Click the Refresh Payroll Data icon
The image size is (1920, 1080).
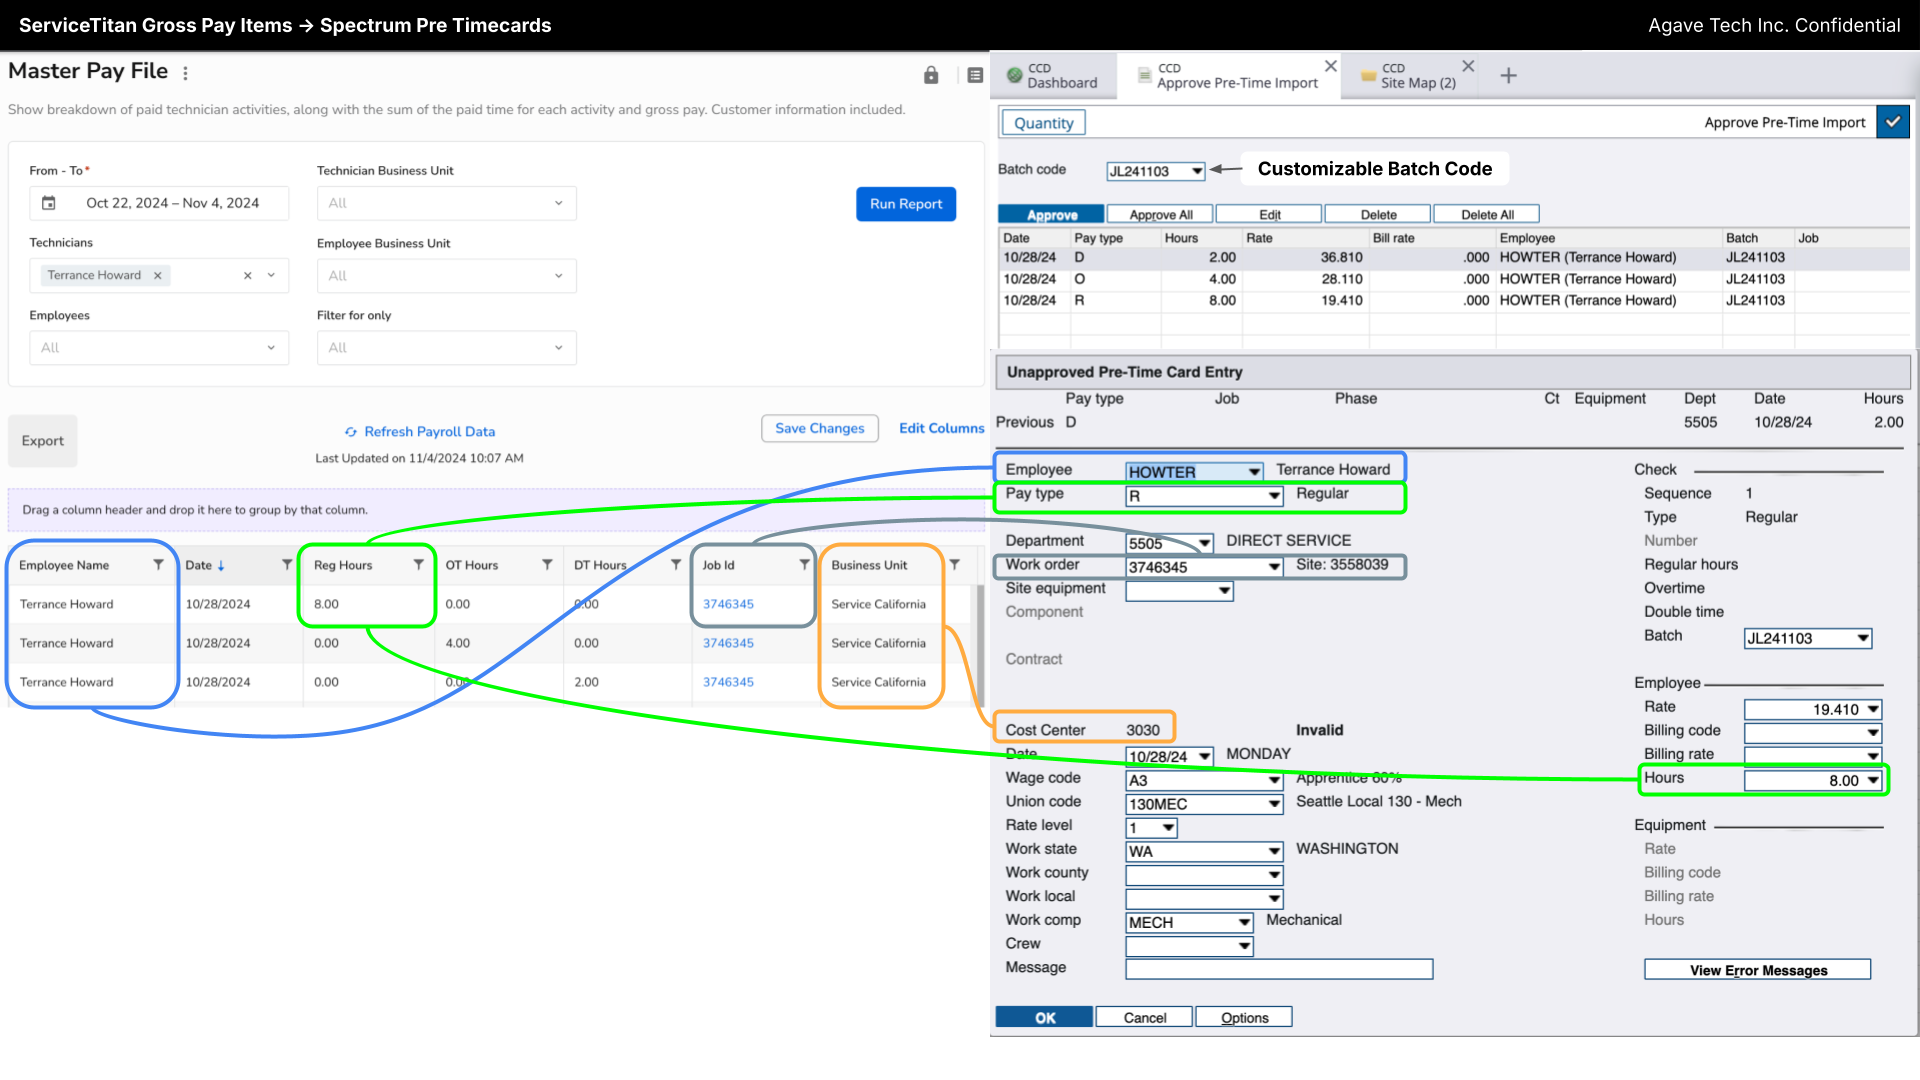(349, 431)
